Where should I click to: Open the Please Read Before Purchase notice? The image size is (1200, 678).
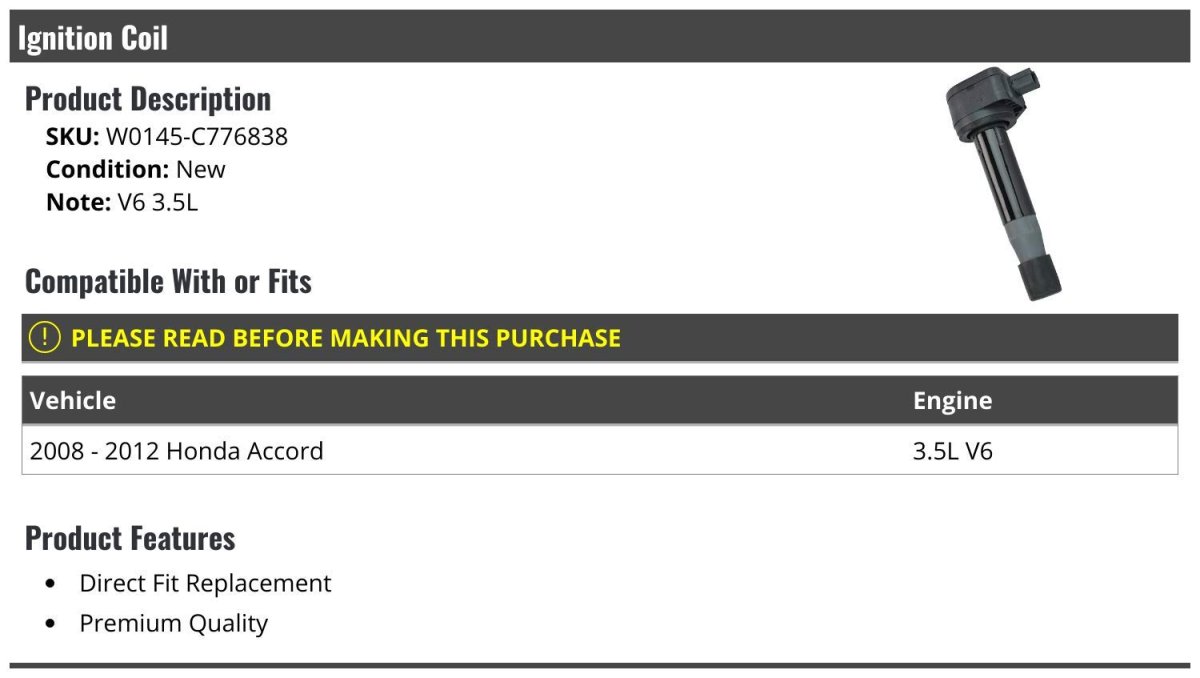[x=346, y=338]
